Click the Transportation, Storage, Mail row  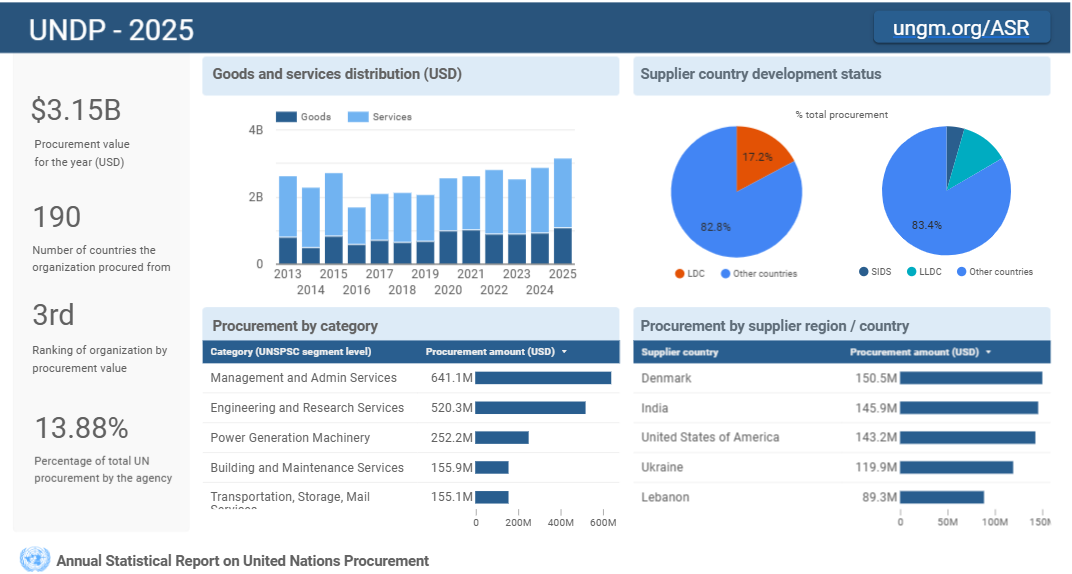[411, 497]
